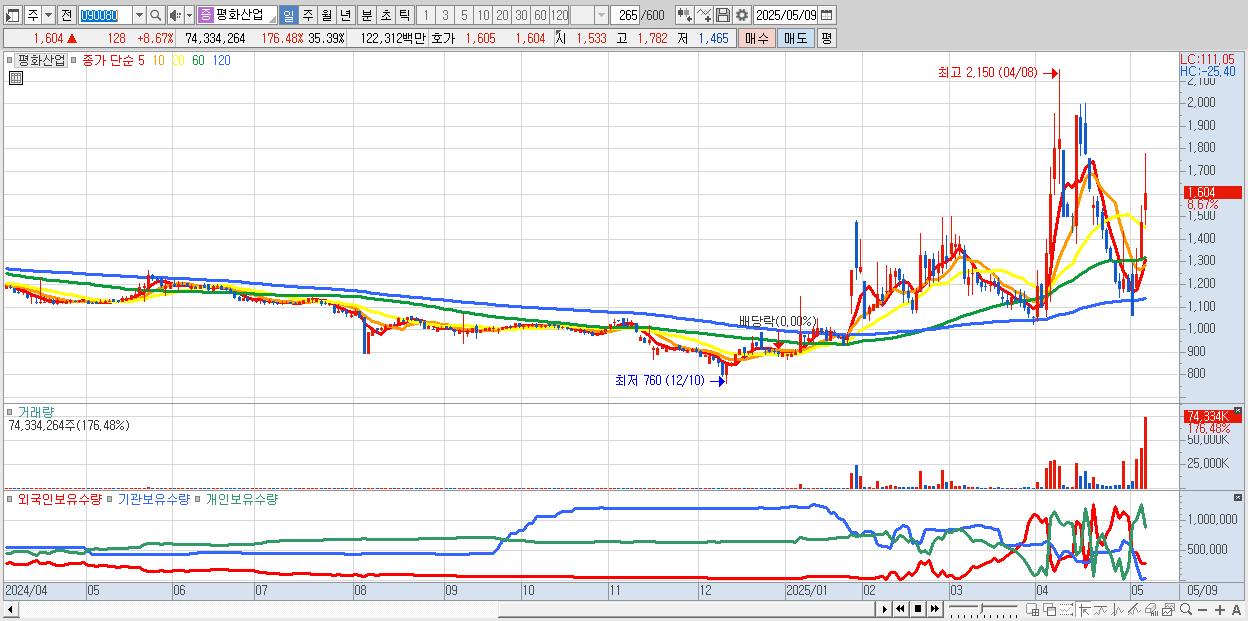Expand the dropdown beside speaker icon
This screenshot has height=621, width=1248.
pos(189,15)
